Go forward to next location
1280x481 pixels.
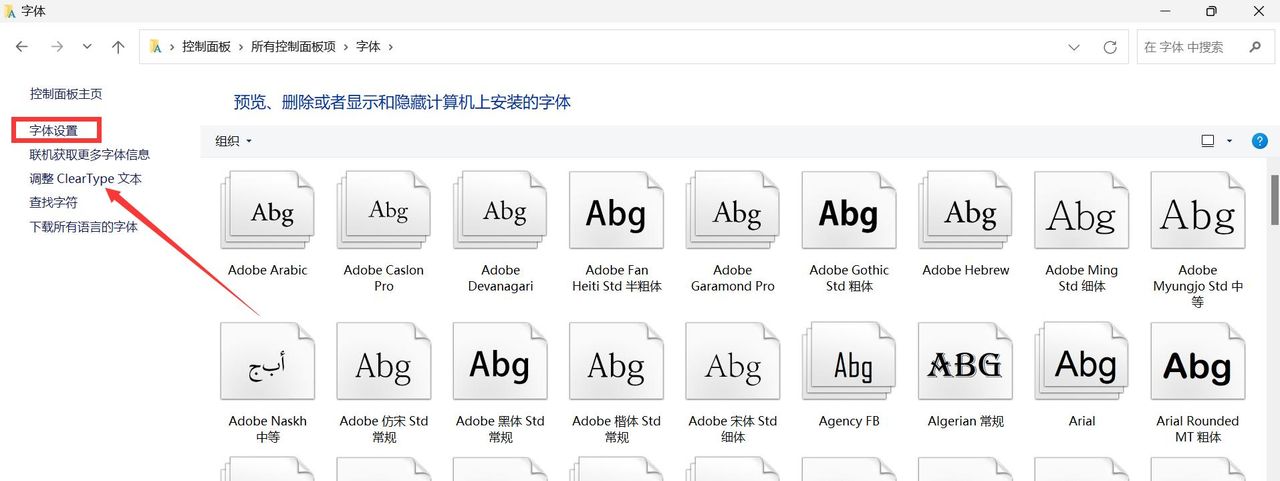point(57,47)
